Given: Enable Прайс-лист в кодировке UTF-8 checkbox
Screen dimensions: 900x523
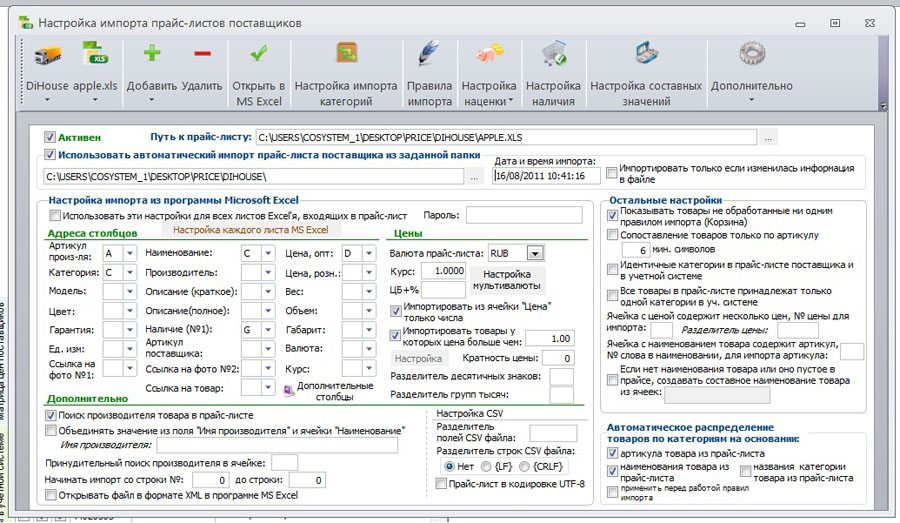Looking at the screenshot, I should pos(441,484).
